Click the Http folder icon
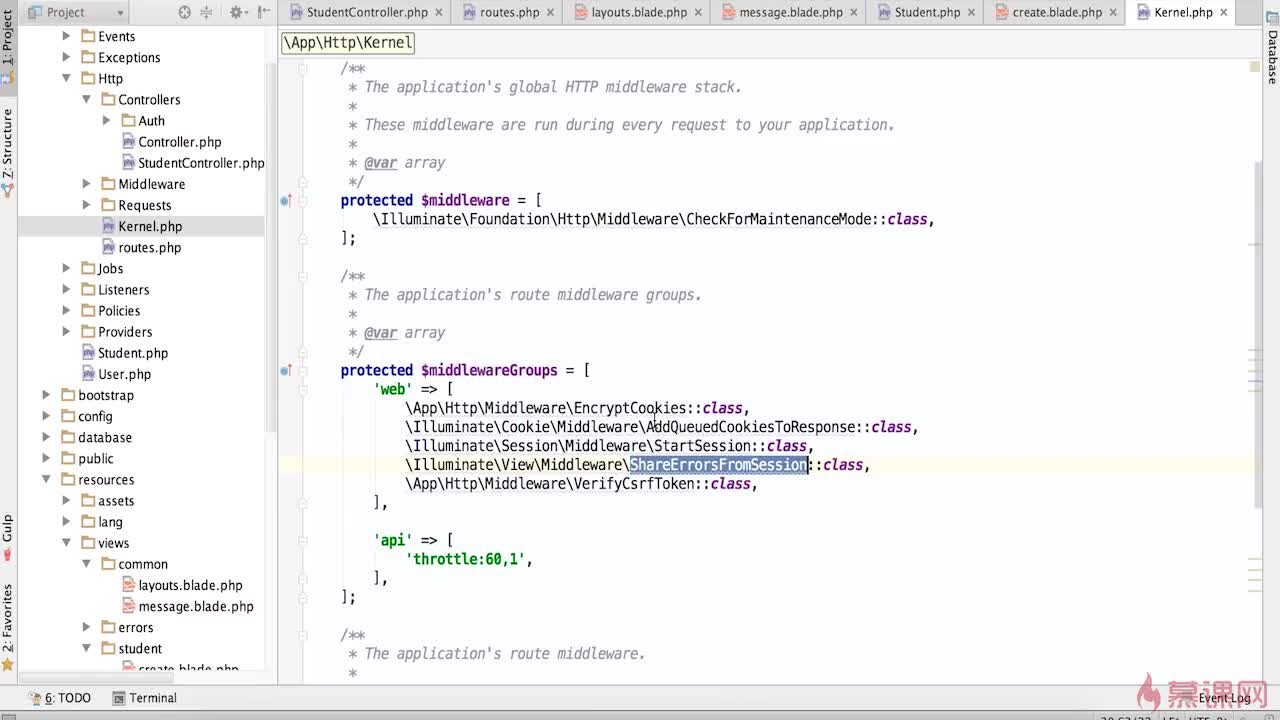This screenshot has height=720, width=1280. click(88, 78)
